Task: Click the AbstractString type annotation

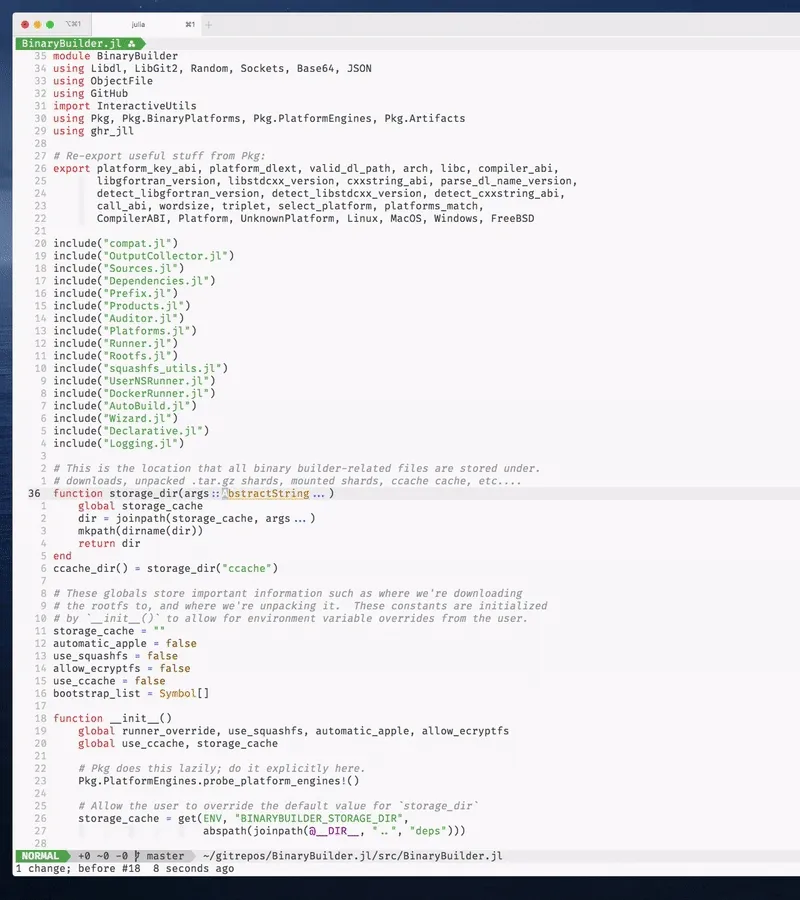Action: click(x=266, y=493)
